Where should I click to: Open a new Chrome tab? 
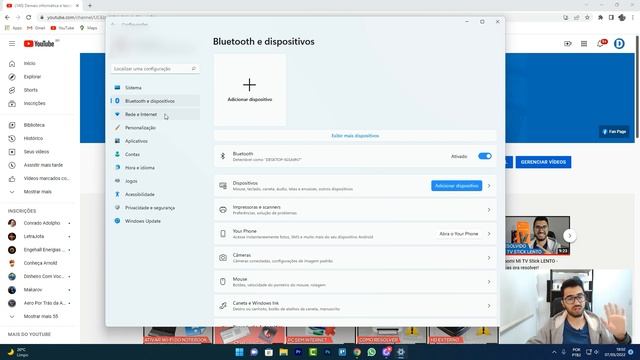tap(90, 6)
